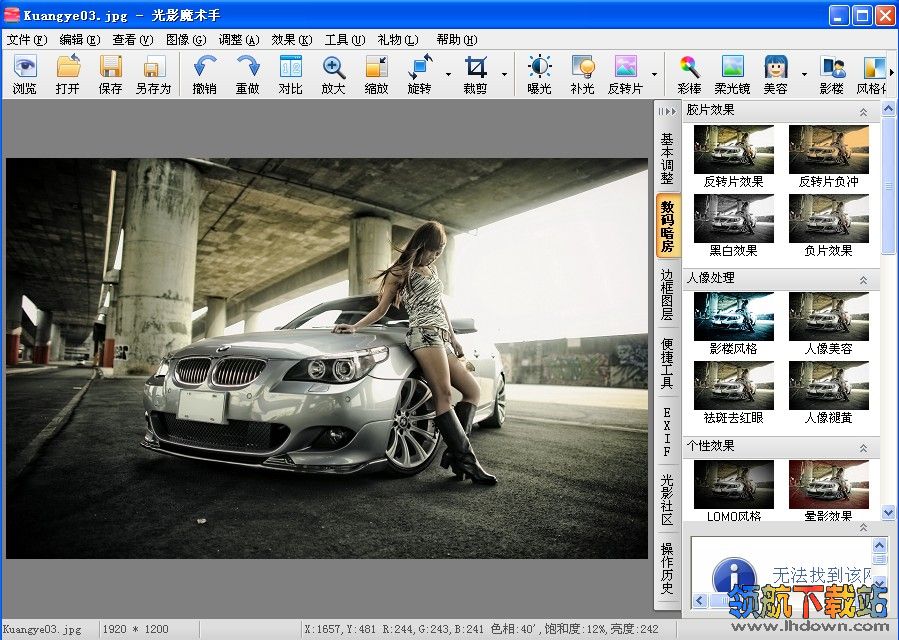Screen dimensions: 899x640
Task: Switch to the 基本调整 side tab
Action: 667,158
